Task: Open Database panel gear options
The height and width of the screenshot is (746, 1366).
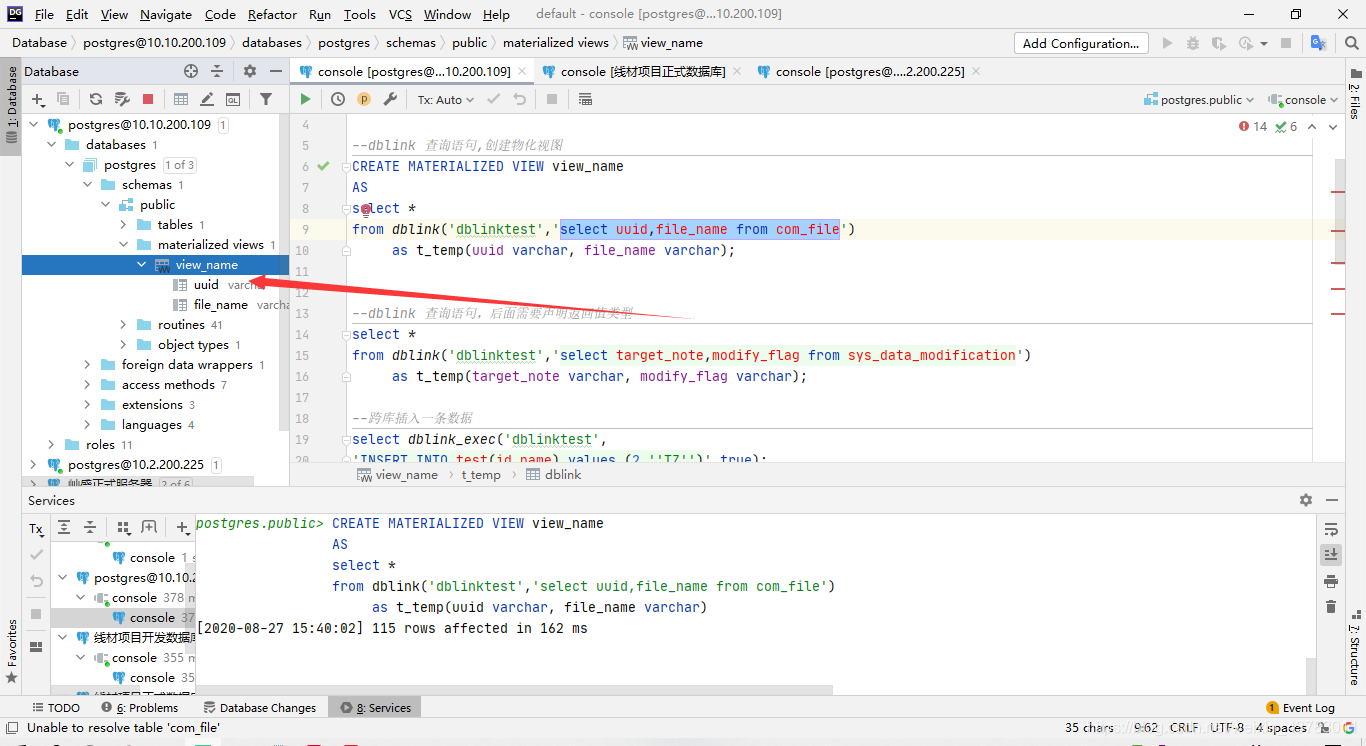Action: [250, 71]
